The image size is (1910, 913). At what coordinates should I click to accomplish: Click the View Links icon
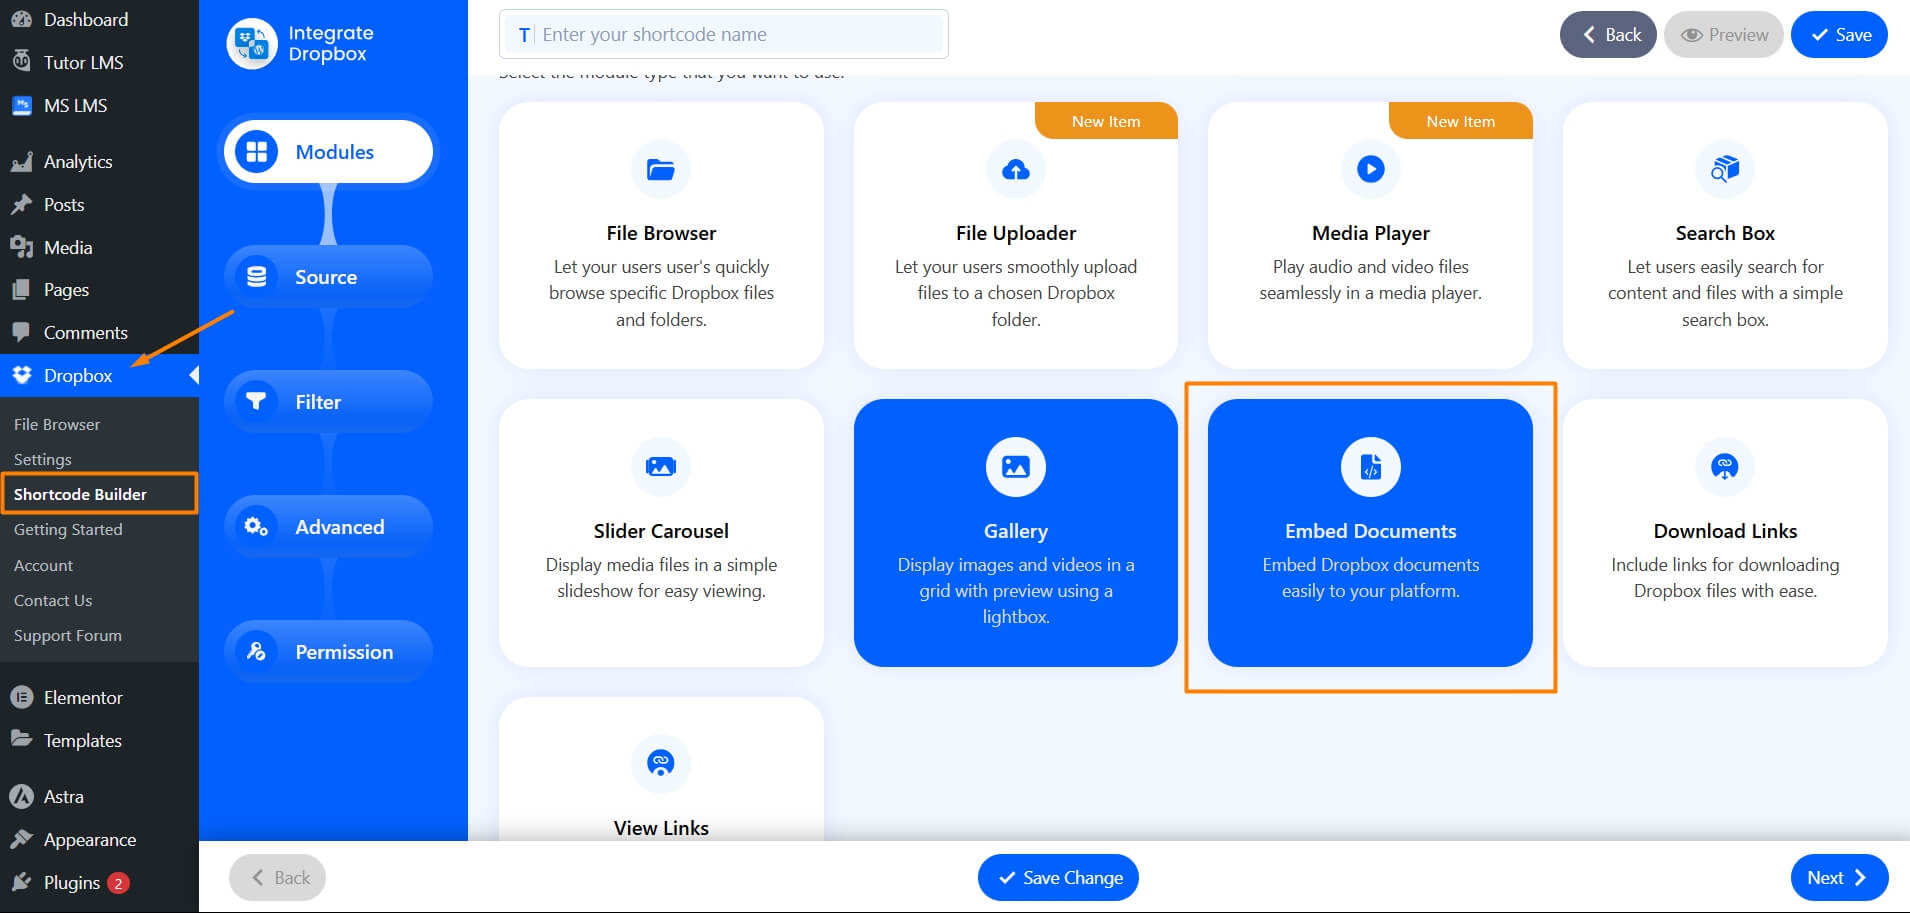[x=661, y=763]
